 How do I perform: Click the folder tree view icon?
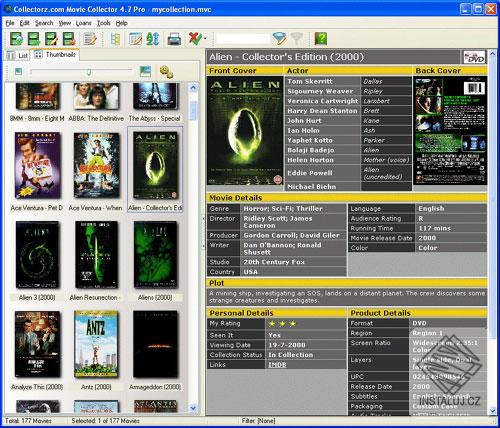[x=115, y=39]
